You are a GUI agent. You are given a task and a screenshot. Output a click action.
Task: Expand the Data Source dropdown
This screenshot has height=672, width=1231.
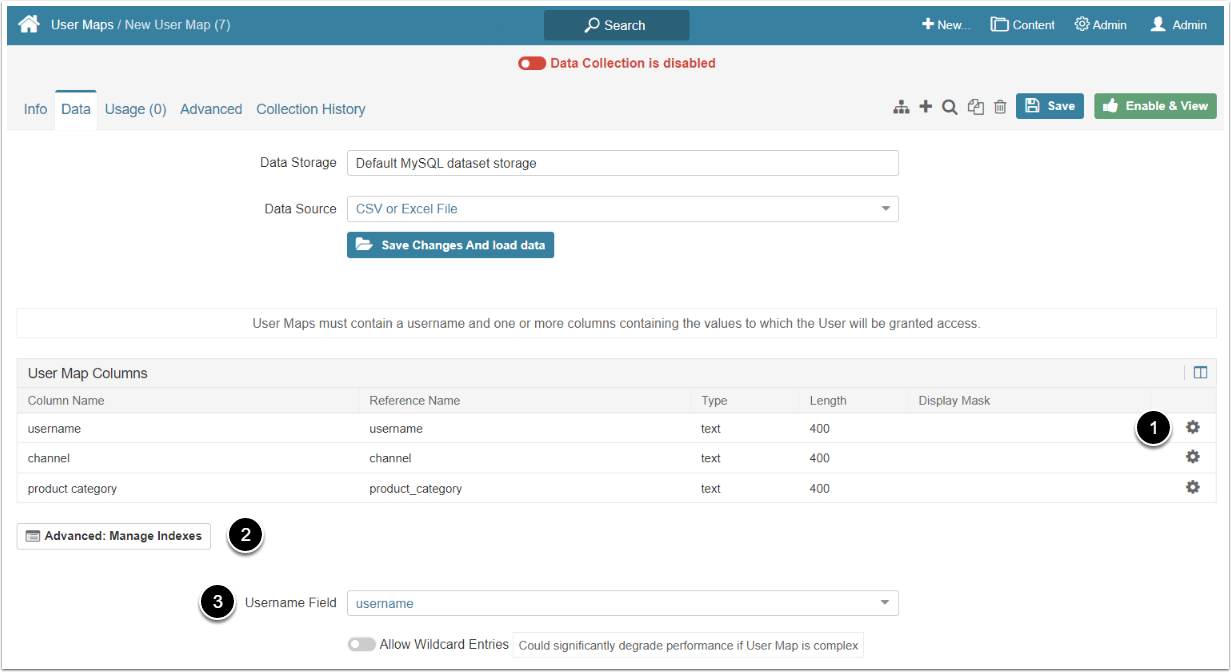point(622,209)
